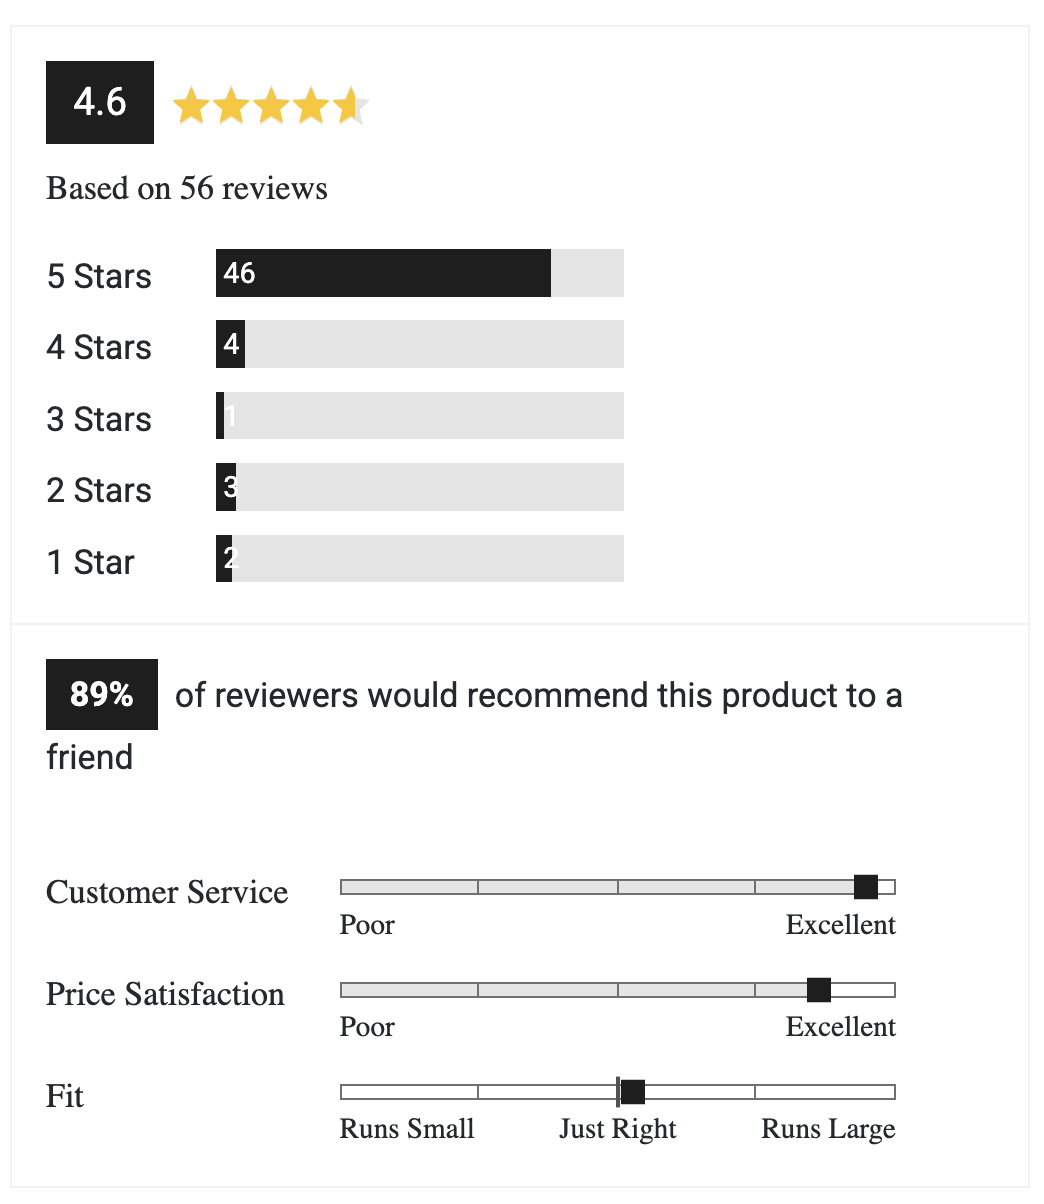Click the Customer Service label
Image resolution: width=1044 pixels, height=1204 pixels.
click(167, 892)
